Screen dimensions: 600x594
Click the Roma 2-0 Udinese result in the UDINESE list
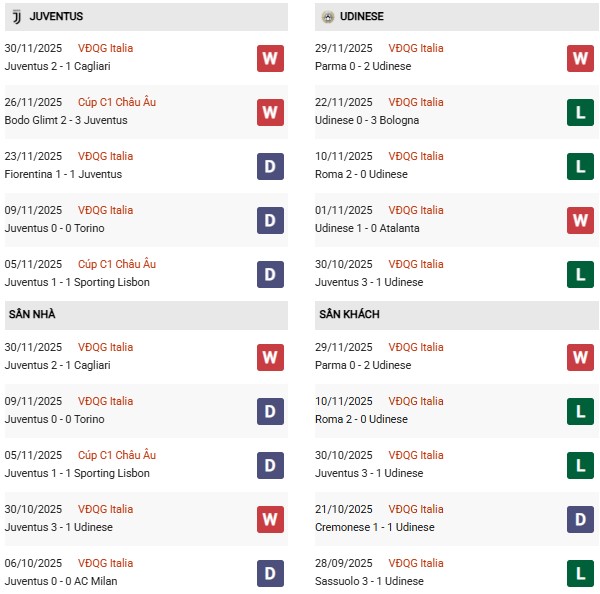point(363,174)
